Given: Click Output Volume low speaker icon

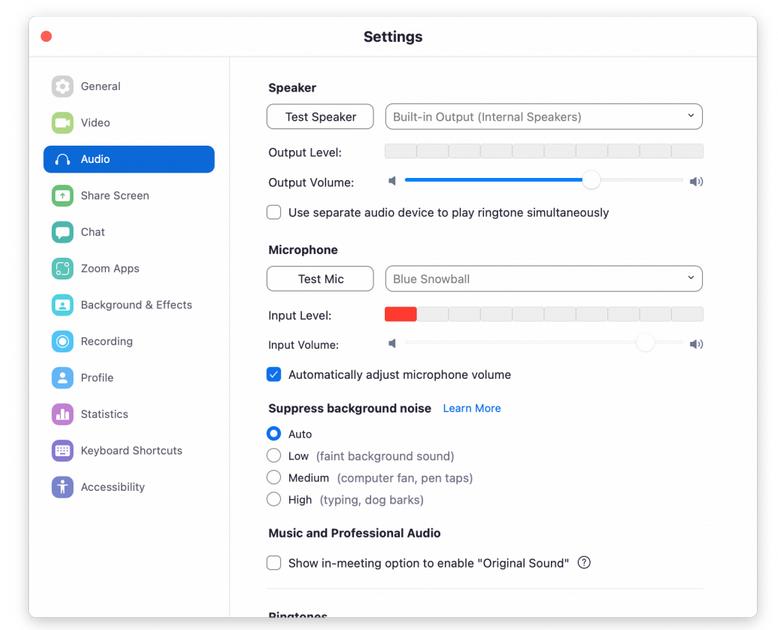Looking at the screenshot, I should pyautogui.click(x=392, y=181).
